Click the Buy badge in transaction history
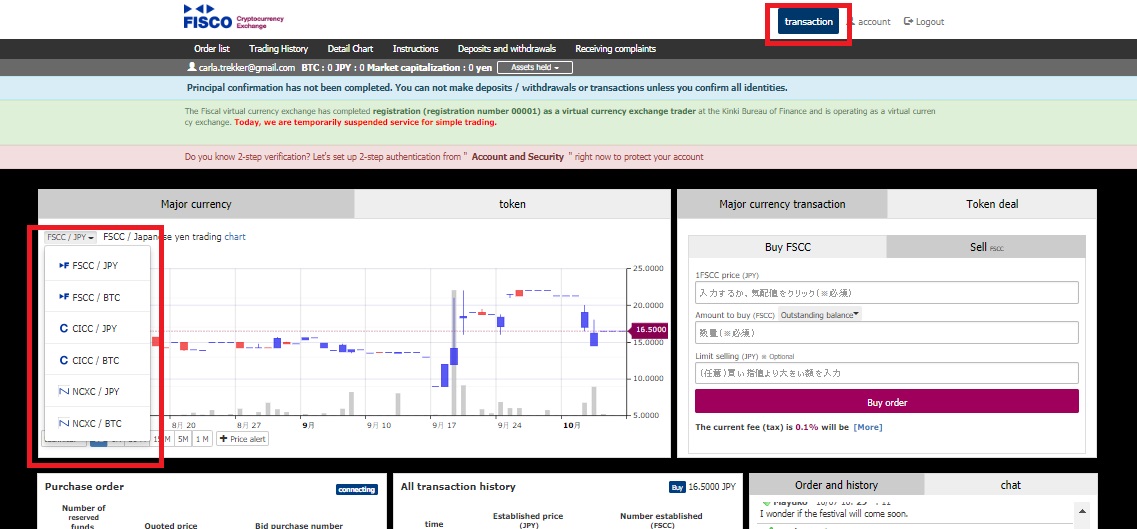This screenshot has height=529, width=1137. (x=677, y=488)
